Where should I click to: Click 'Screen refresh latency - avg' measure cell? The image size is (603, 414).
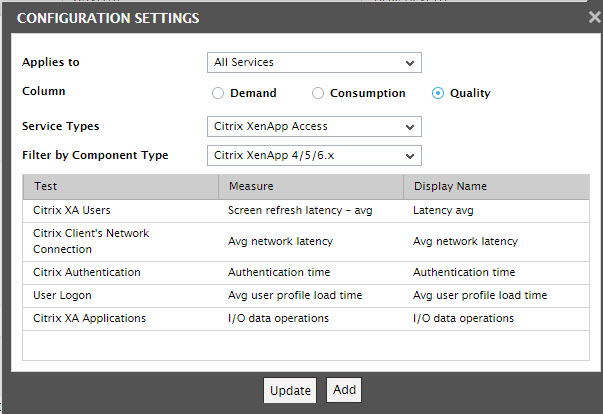click(x=311, y=211)
